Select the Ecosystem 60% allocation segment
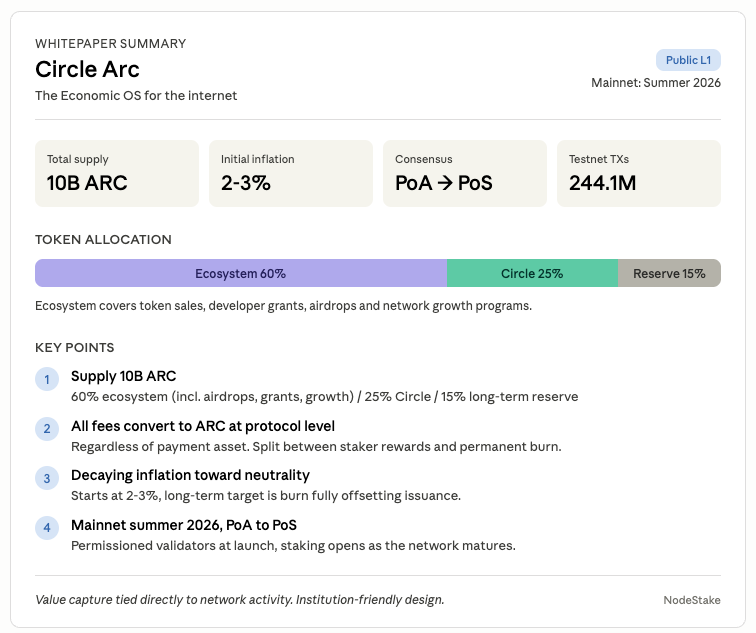This screenshot has width=756, height=633. (x=241, y=273)
